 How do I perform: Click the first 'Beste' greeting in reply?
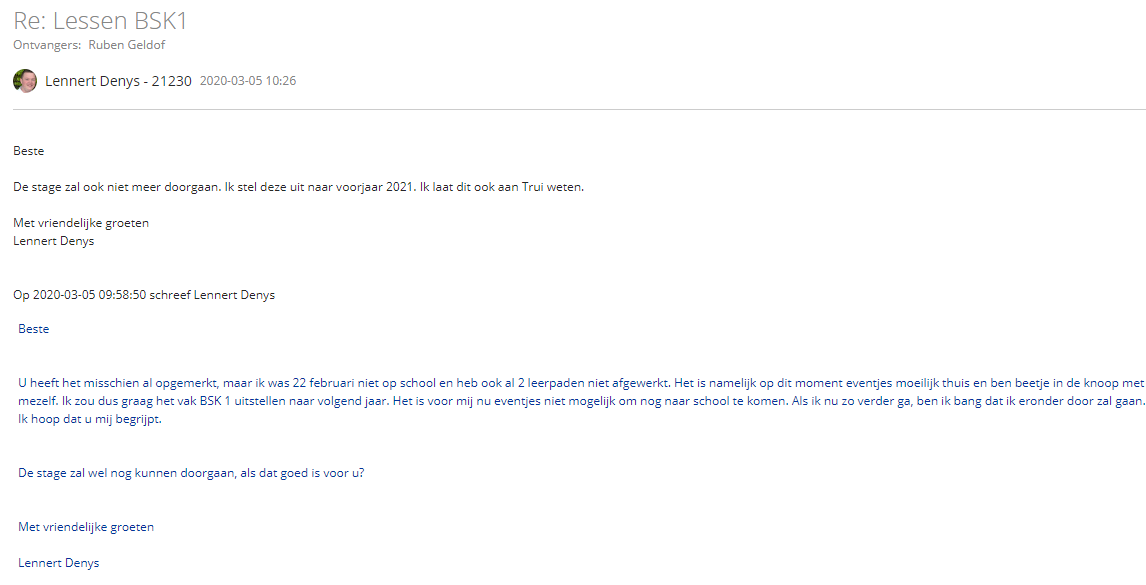pyautogui.click(x=28, y=151)
